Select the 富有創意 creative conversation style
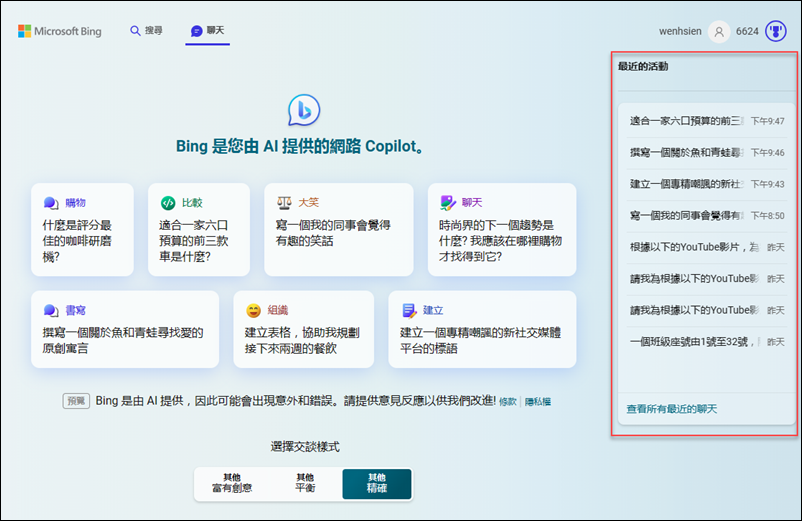The height and width of the screenshot is (521, 802). pyautogui.click(x=232, y=483)
